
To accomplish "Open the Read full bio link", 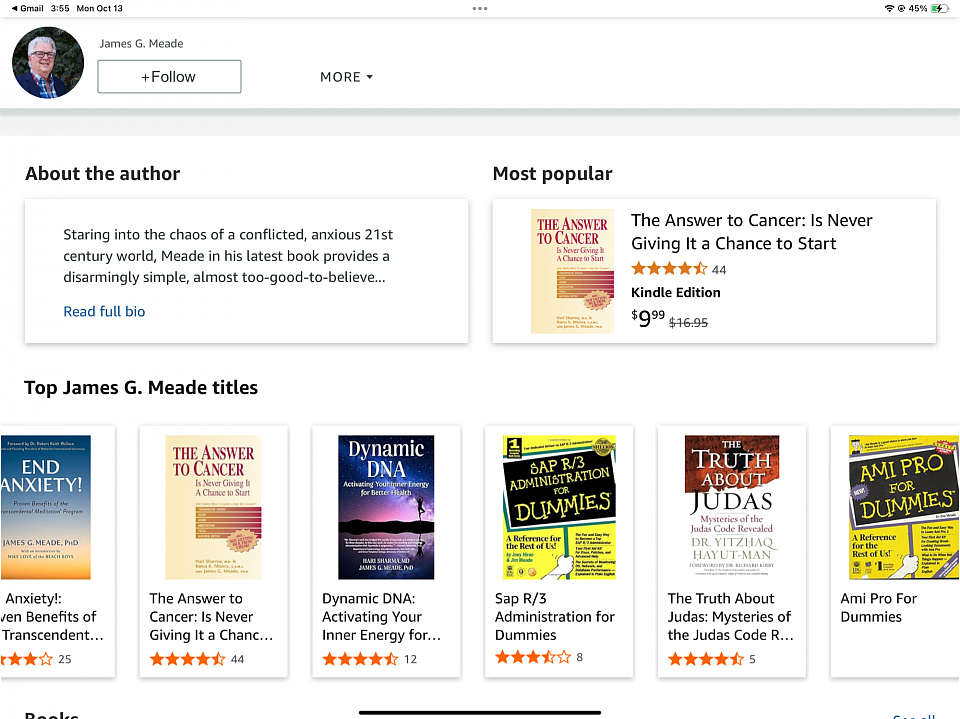I will pyautogui.click(x=104, y=311).
